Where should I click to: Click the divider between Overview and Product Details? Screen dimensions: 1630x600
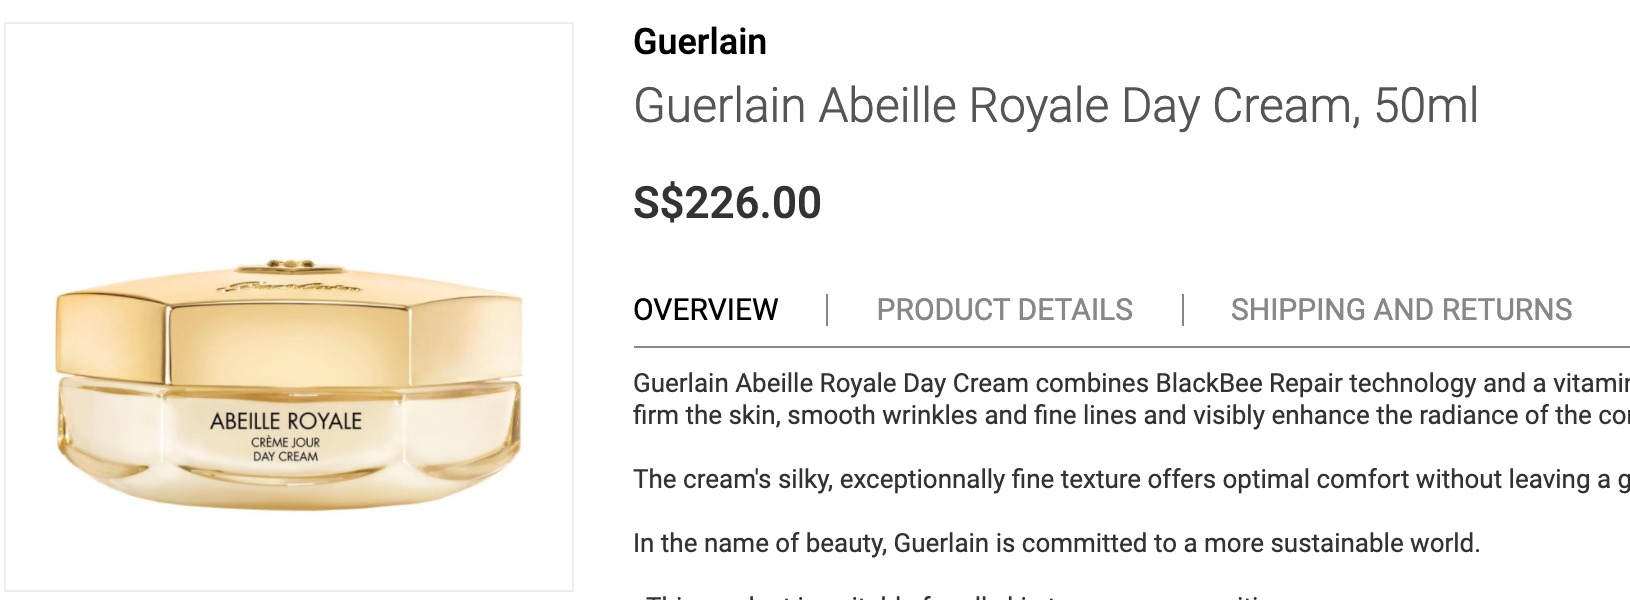(x=827, y=310)
